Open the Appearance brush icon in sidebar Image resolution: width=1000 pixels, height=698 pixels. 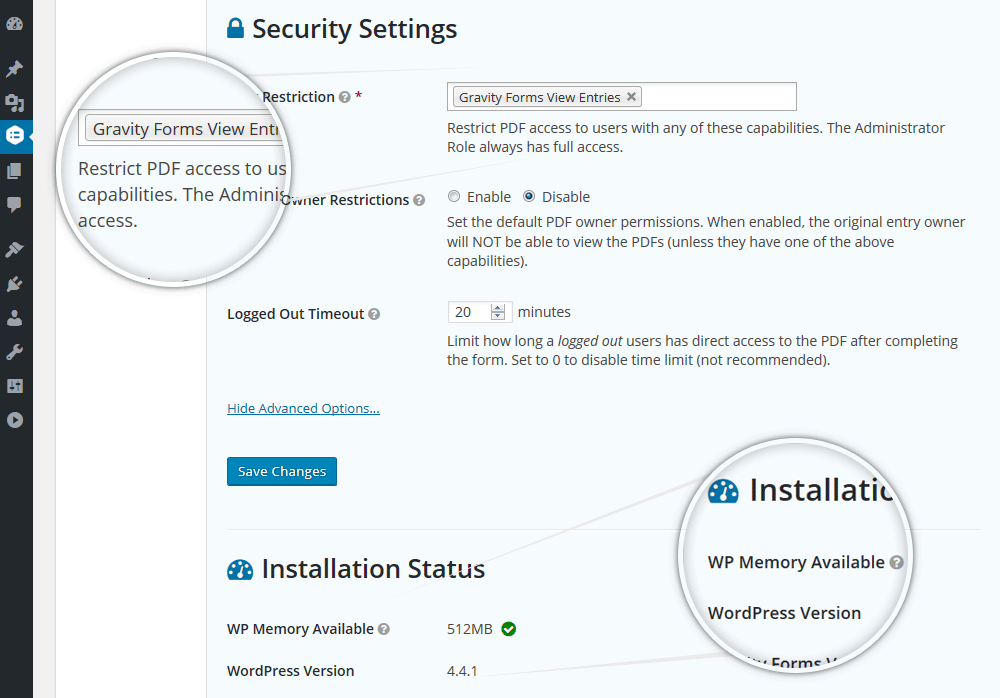pos(15,249)
